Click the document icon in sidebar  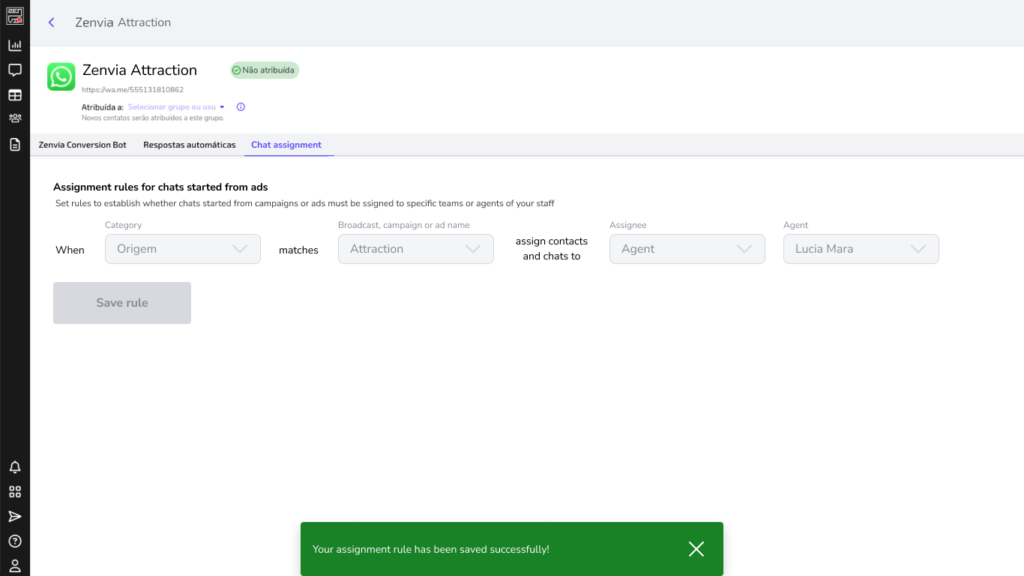(x=15, y=144)
